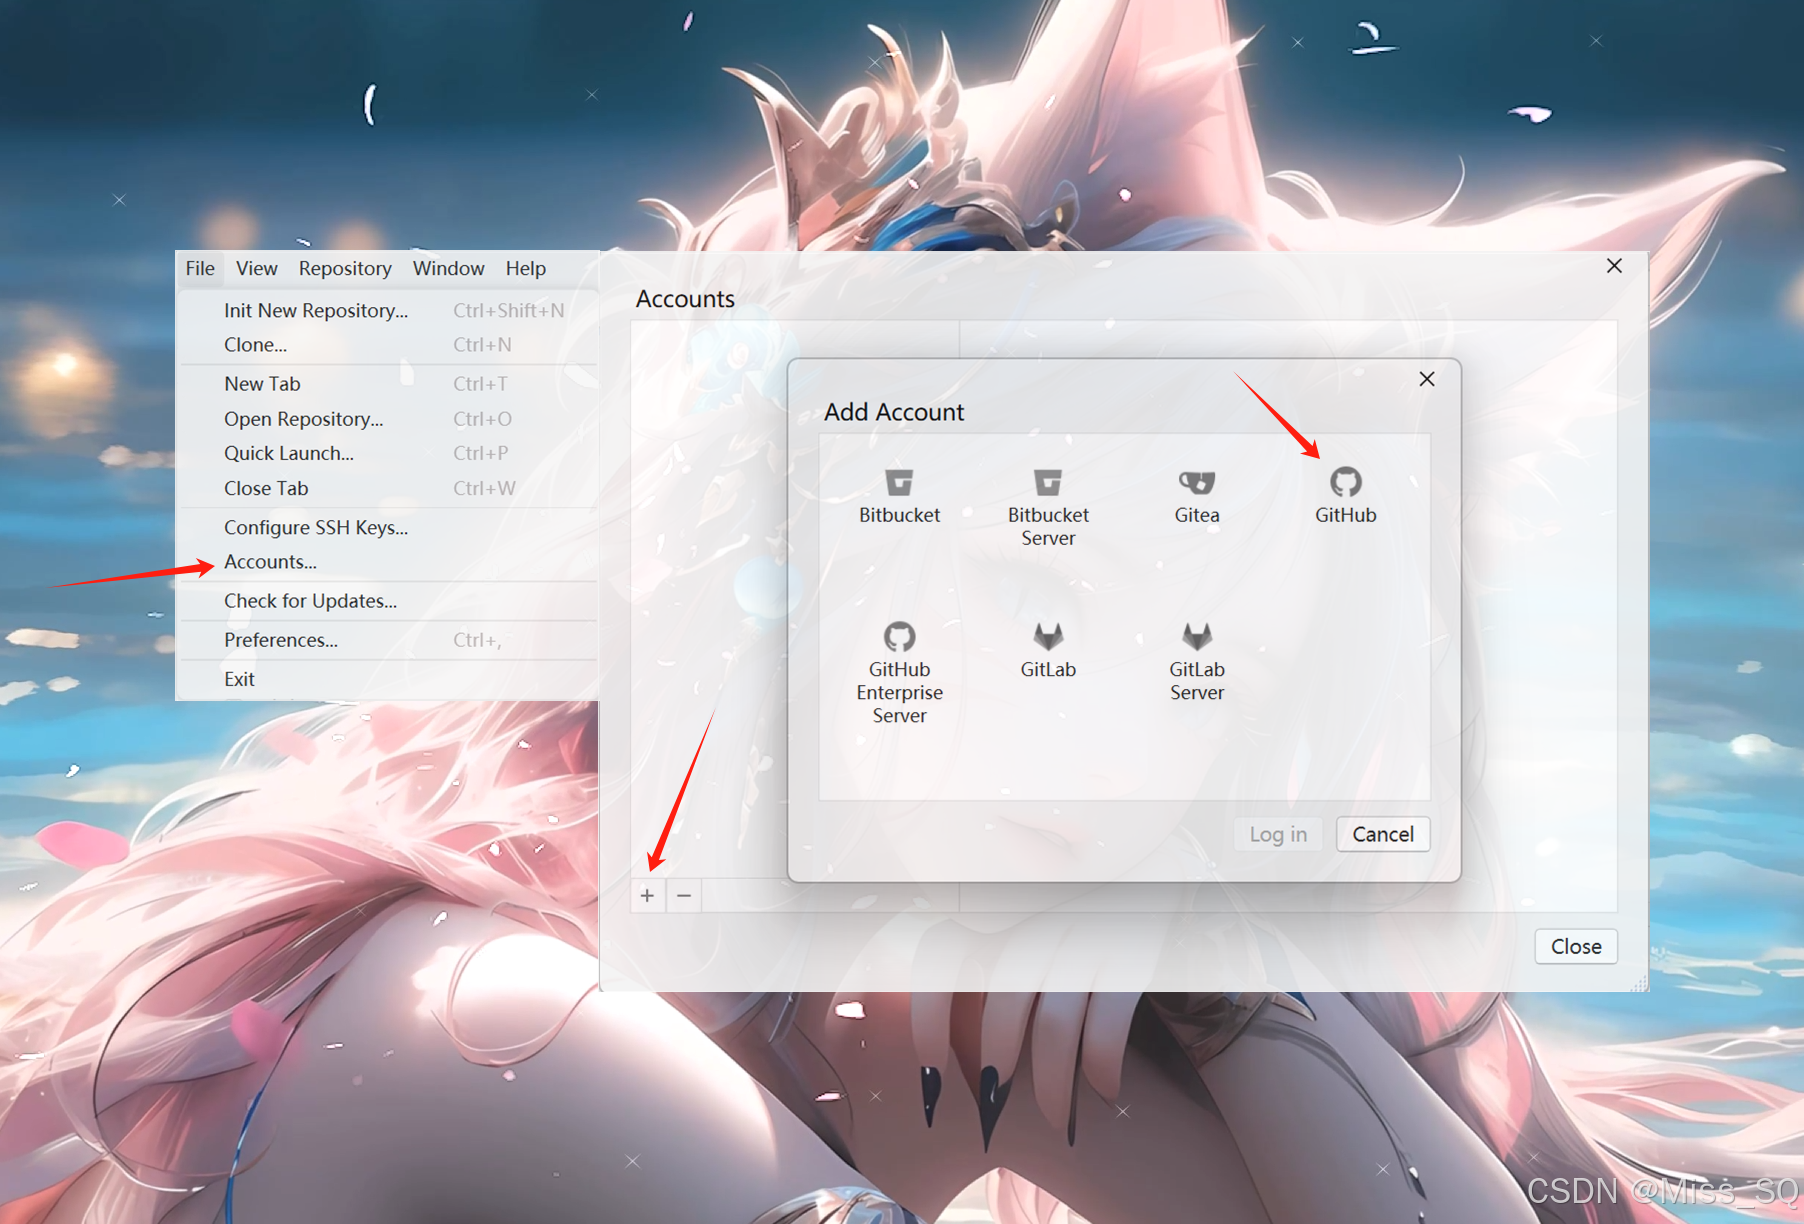Click Close in the Accounts window

pyautogui.click(x=1576, y=946)
